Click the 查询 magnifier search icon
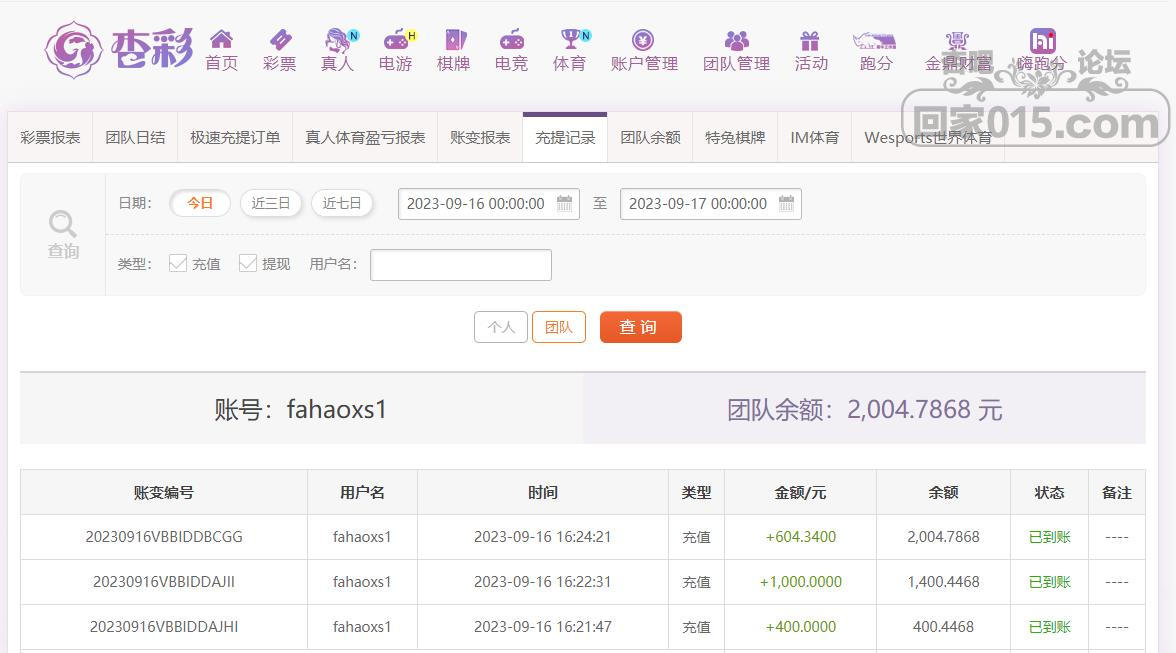This screenshot has height=653, width=1176. (62, 223)
